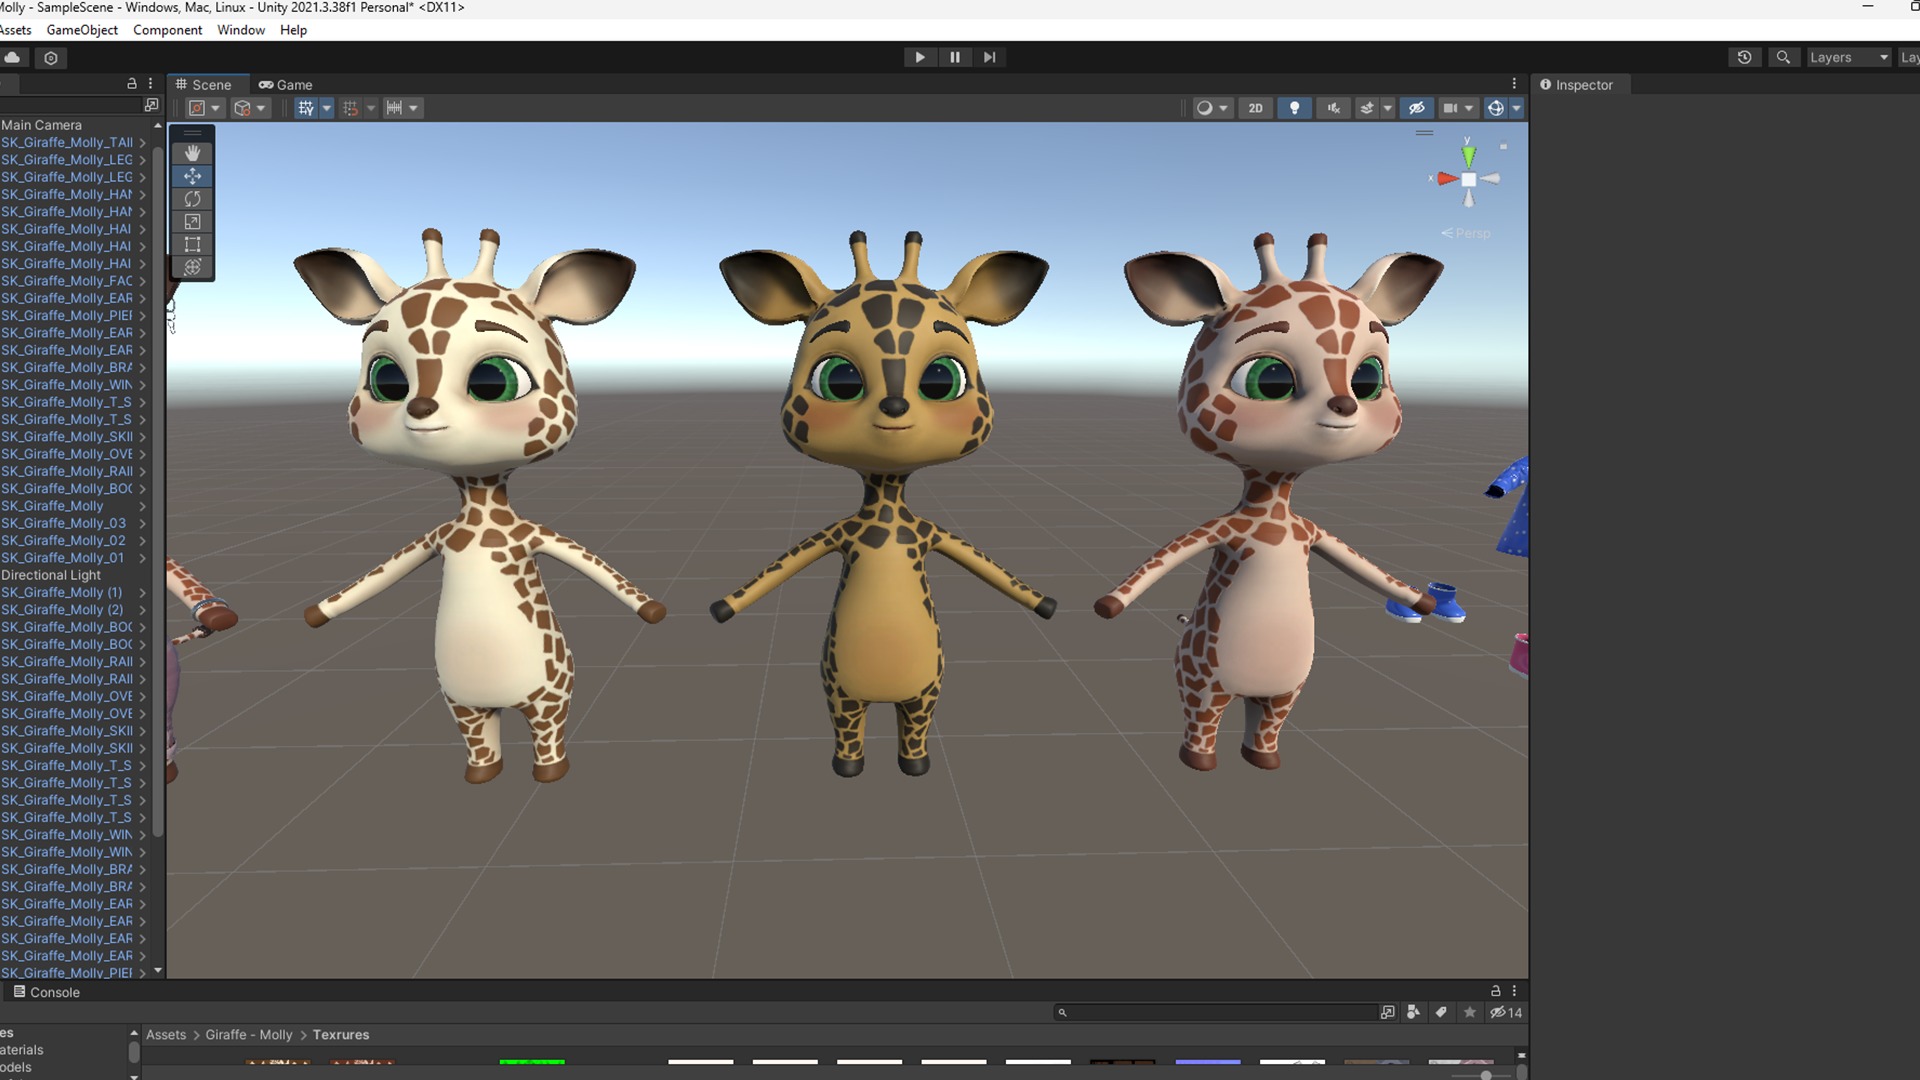
Task: Open camera settings dropdown arrow
Action: coord(1469,108)
